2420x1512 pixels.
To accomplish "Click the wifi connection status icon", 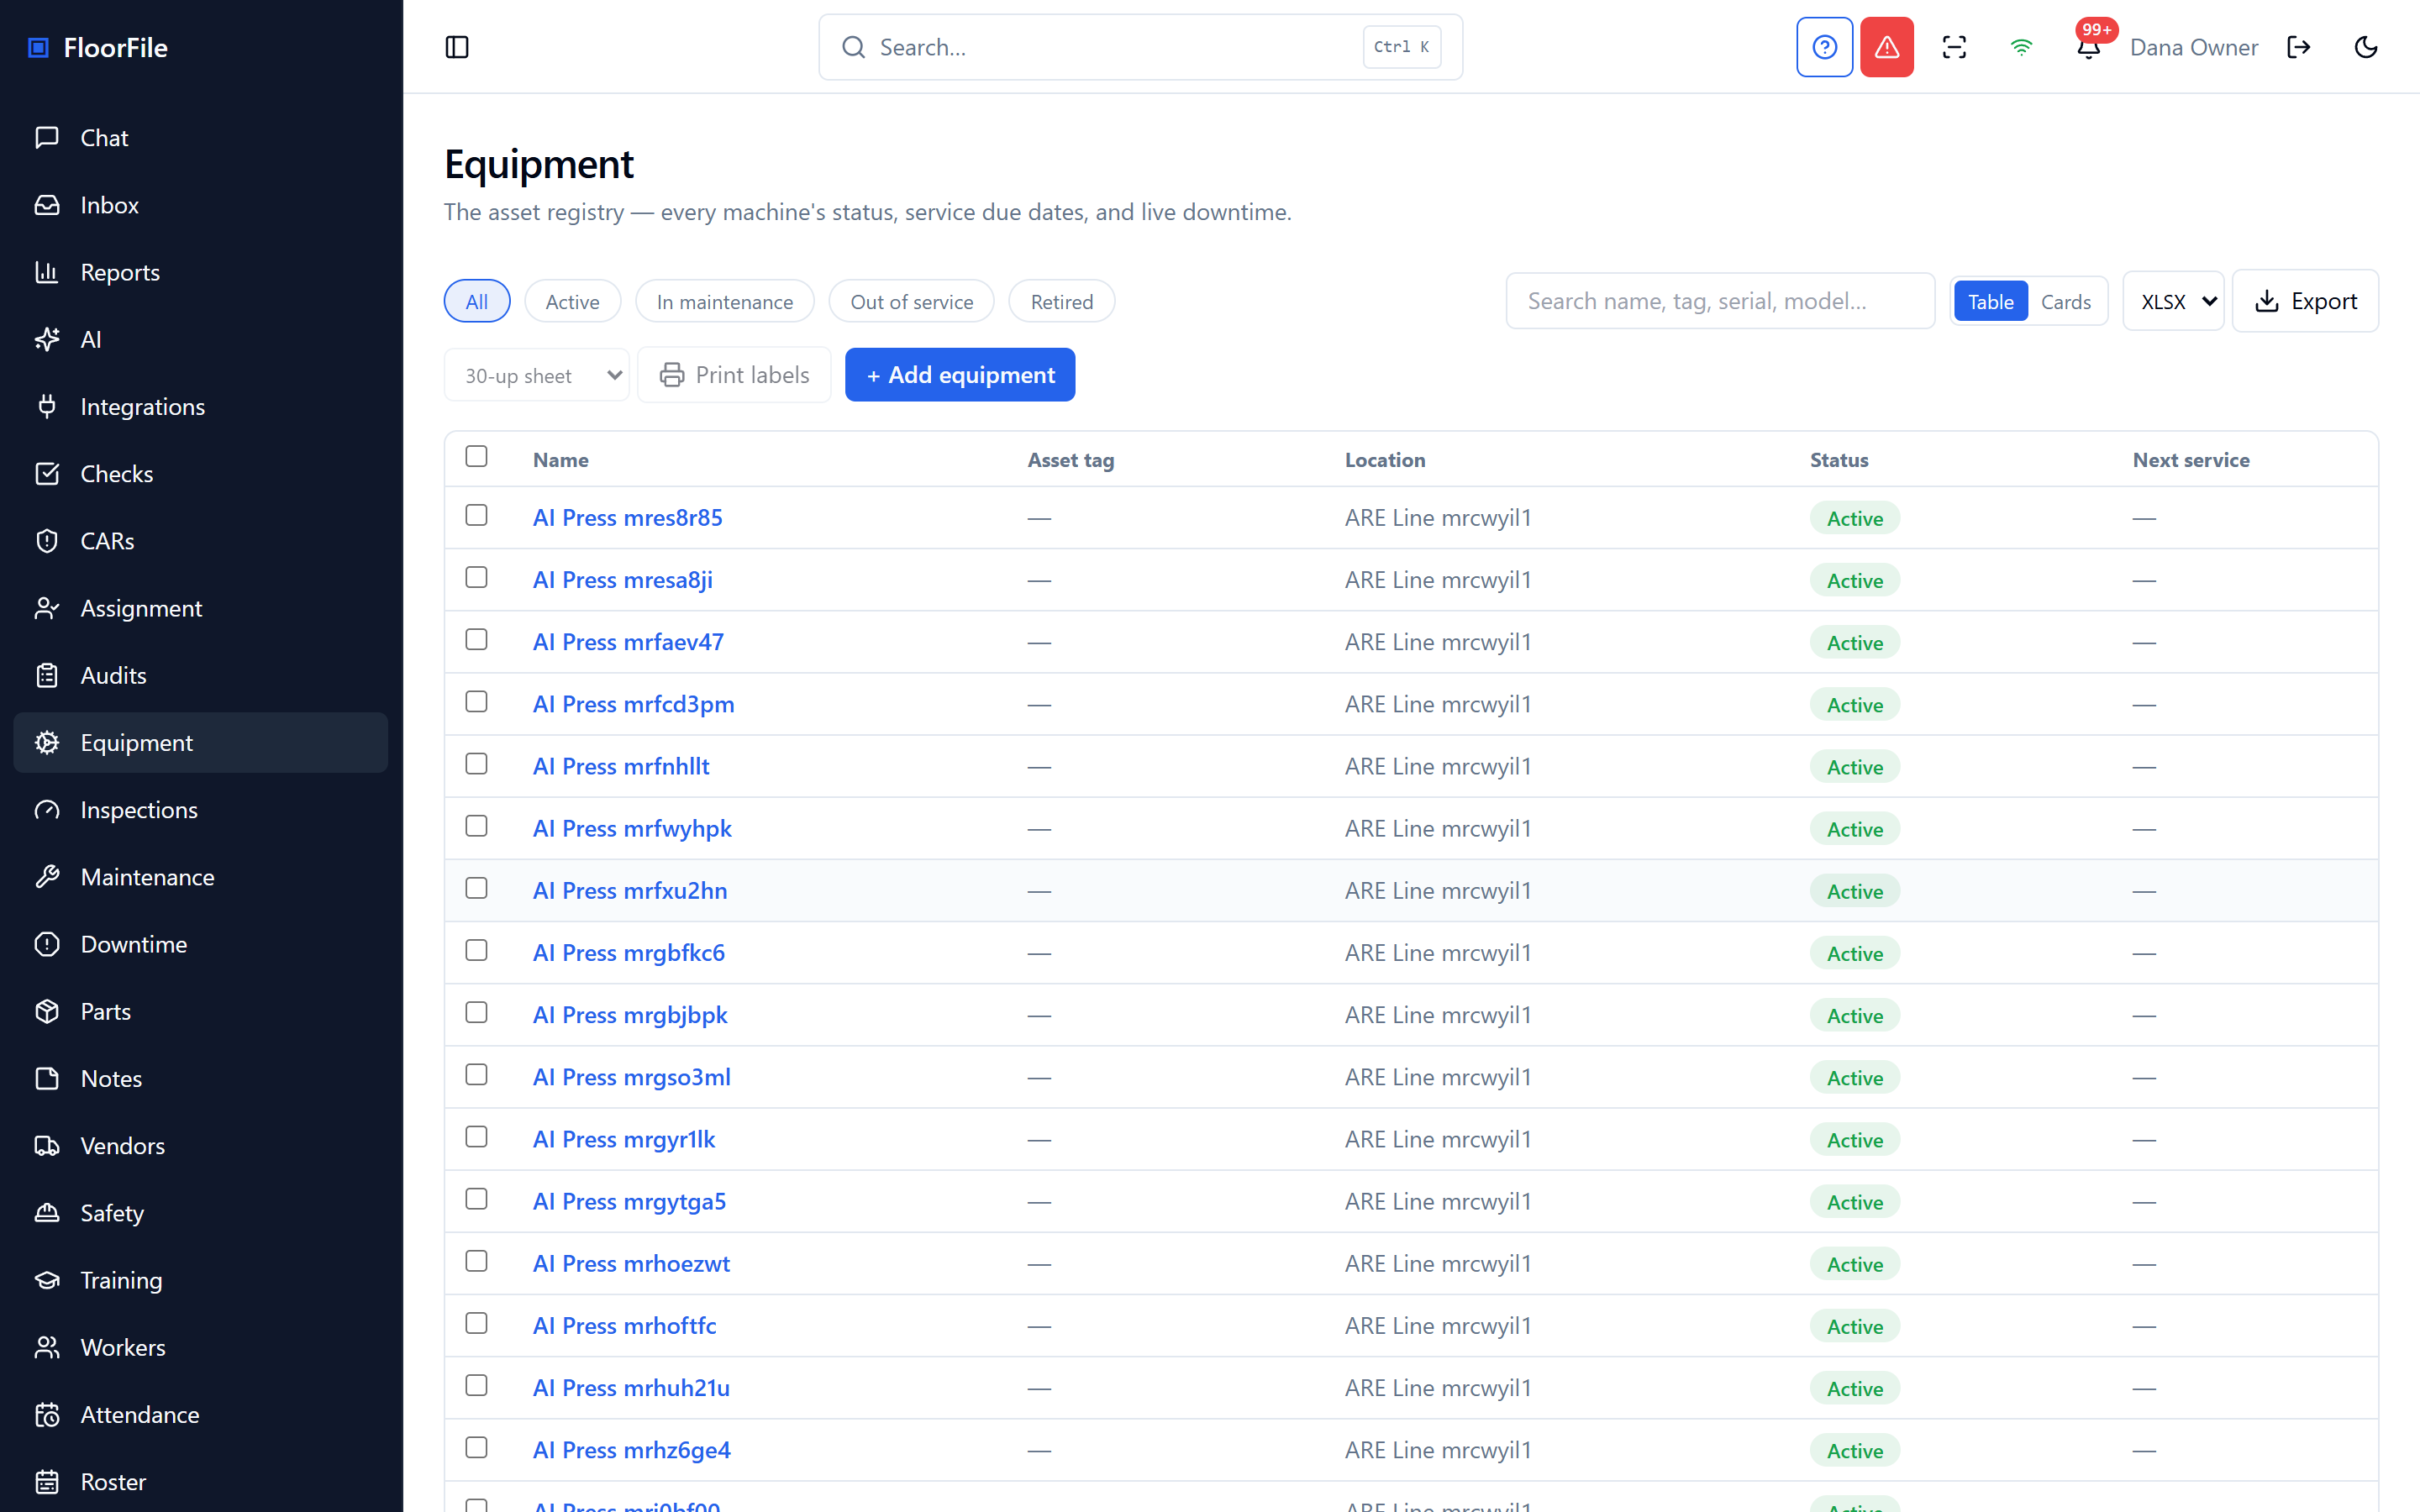I will click(x=2021, y=47).
